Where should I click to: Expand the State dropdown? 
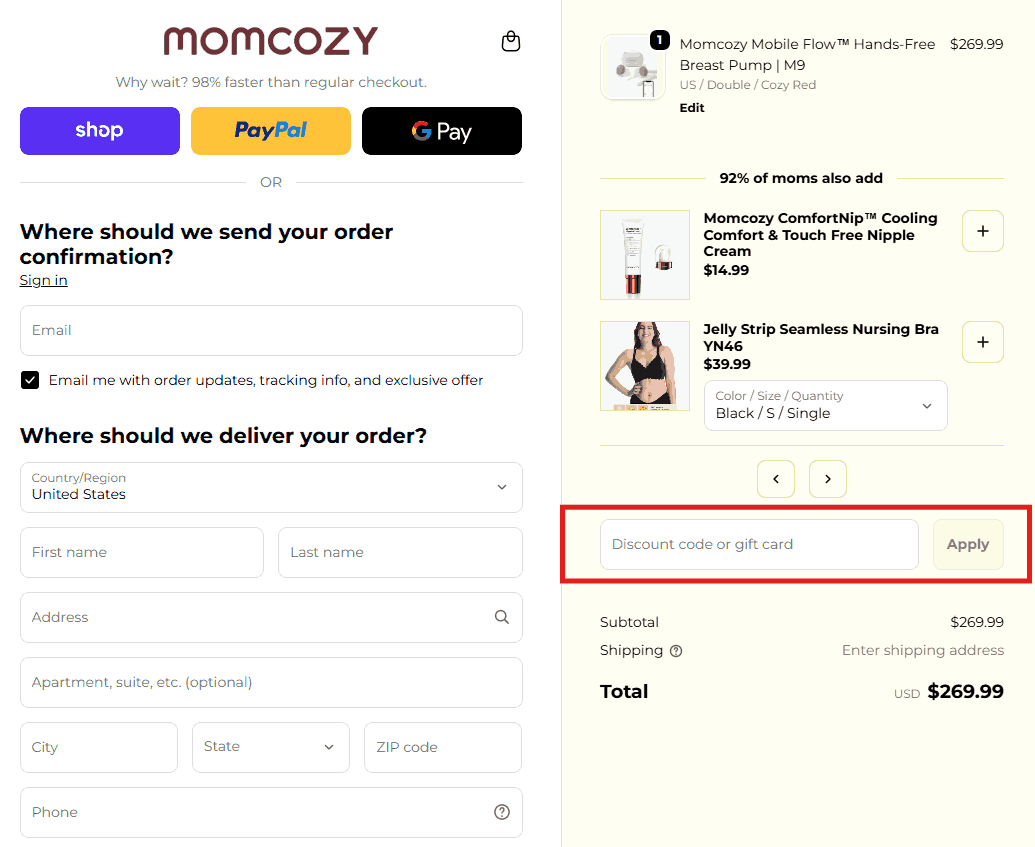tap(271, 747)
